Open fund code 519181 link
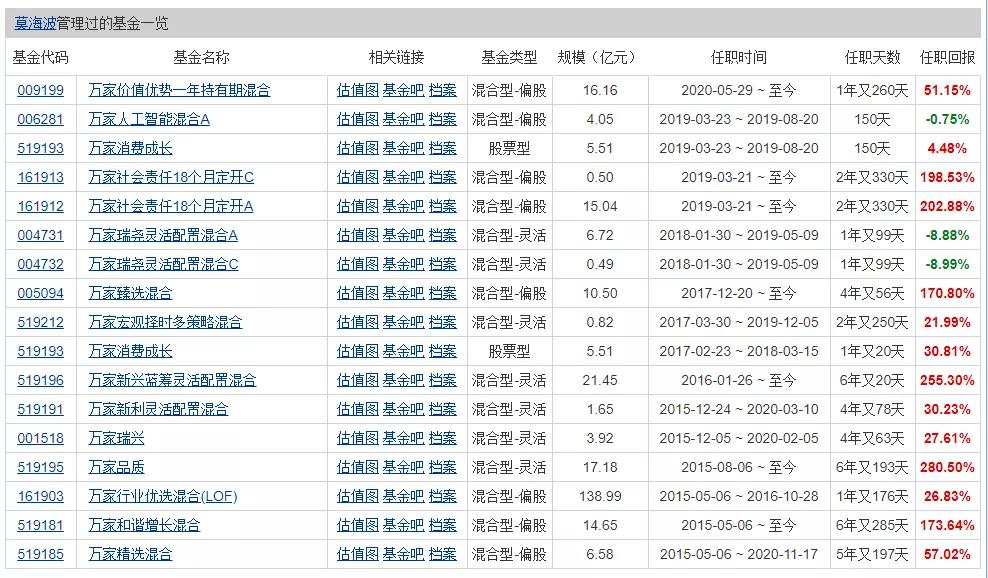Image resolution: width=988 pixels, height=578 pixels. [x=40, y=525]
